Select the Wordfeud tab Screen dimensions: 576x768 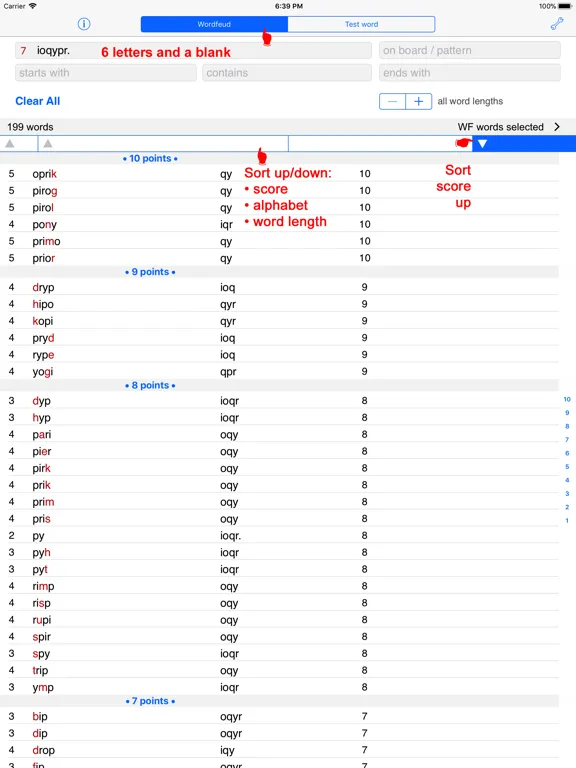pos(214,24)
